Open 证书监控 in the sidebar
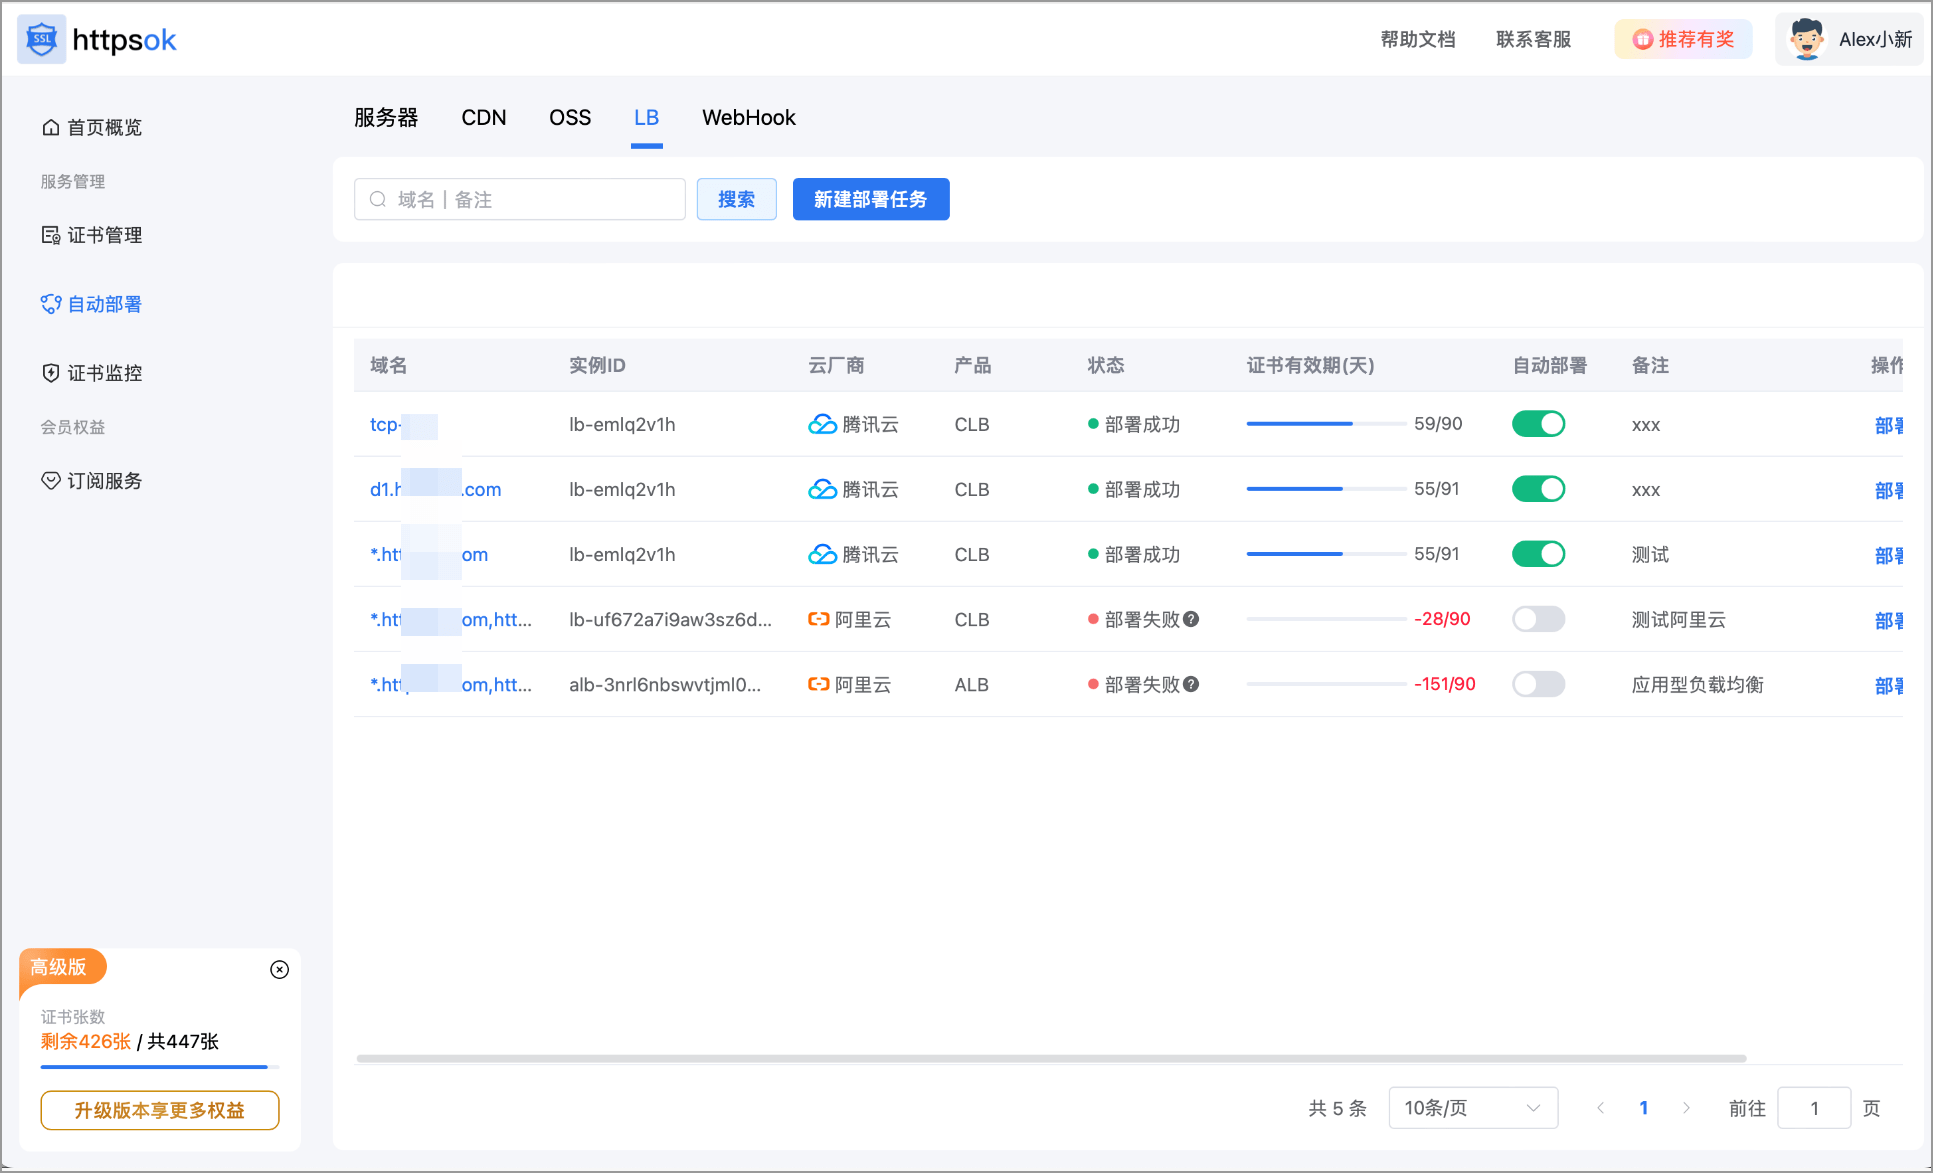This screenshot has width=1933, height=1173. (92, 373)
